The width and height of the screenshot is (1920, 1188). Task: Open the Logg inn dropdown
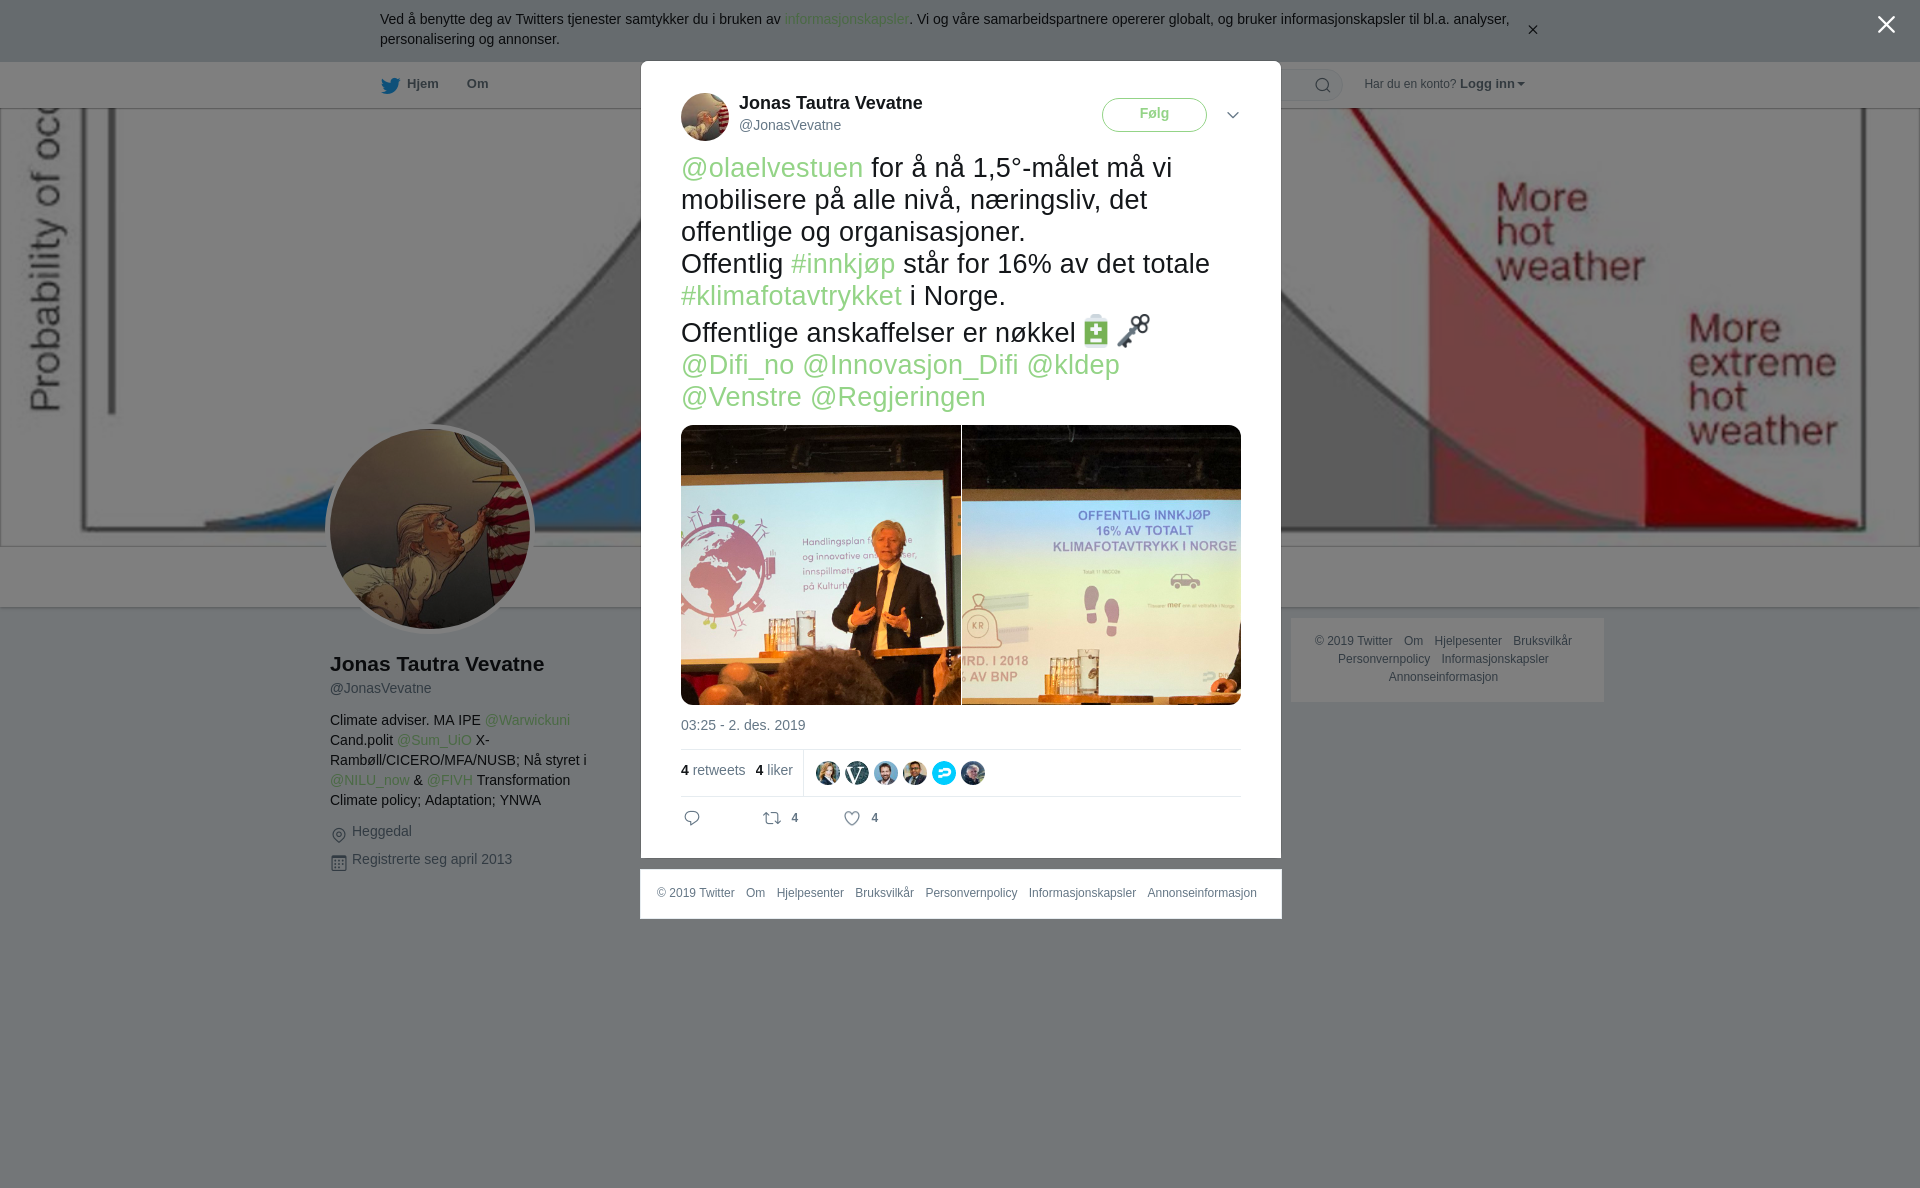pos(1492,84)
